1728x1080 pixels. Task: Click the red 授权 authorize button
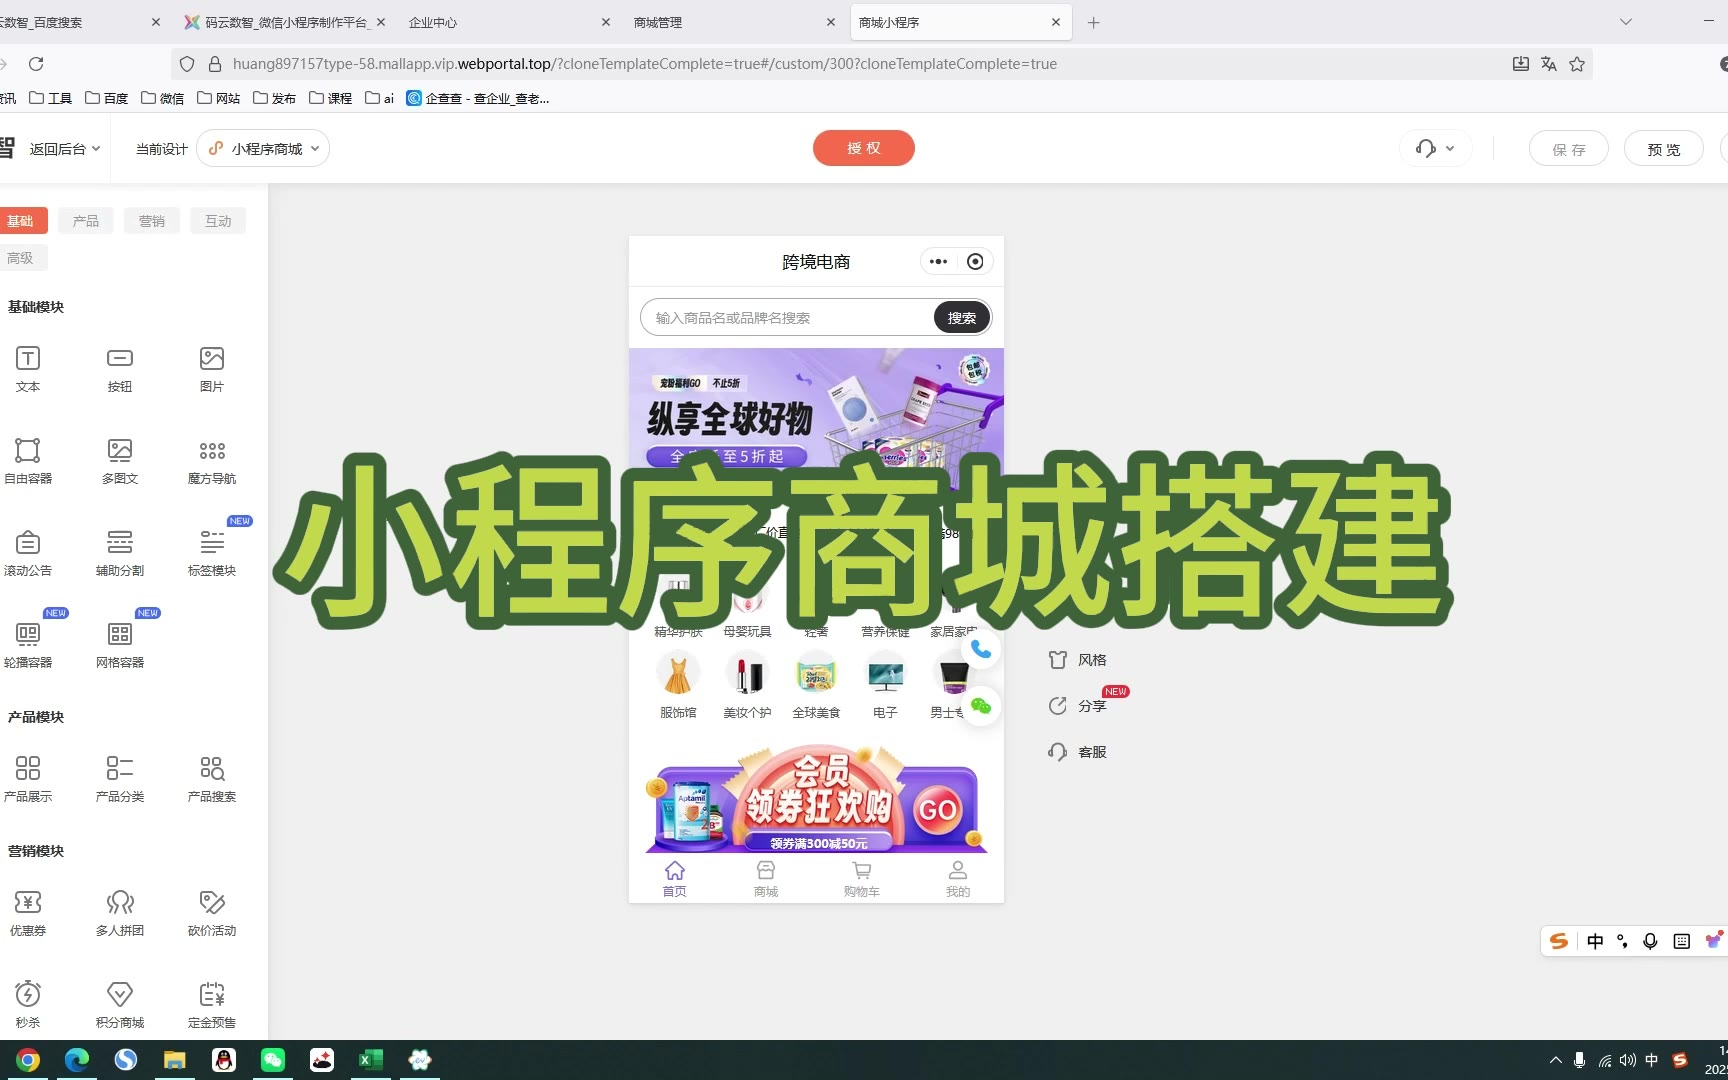[863, 148]
